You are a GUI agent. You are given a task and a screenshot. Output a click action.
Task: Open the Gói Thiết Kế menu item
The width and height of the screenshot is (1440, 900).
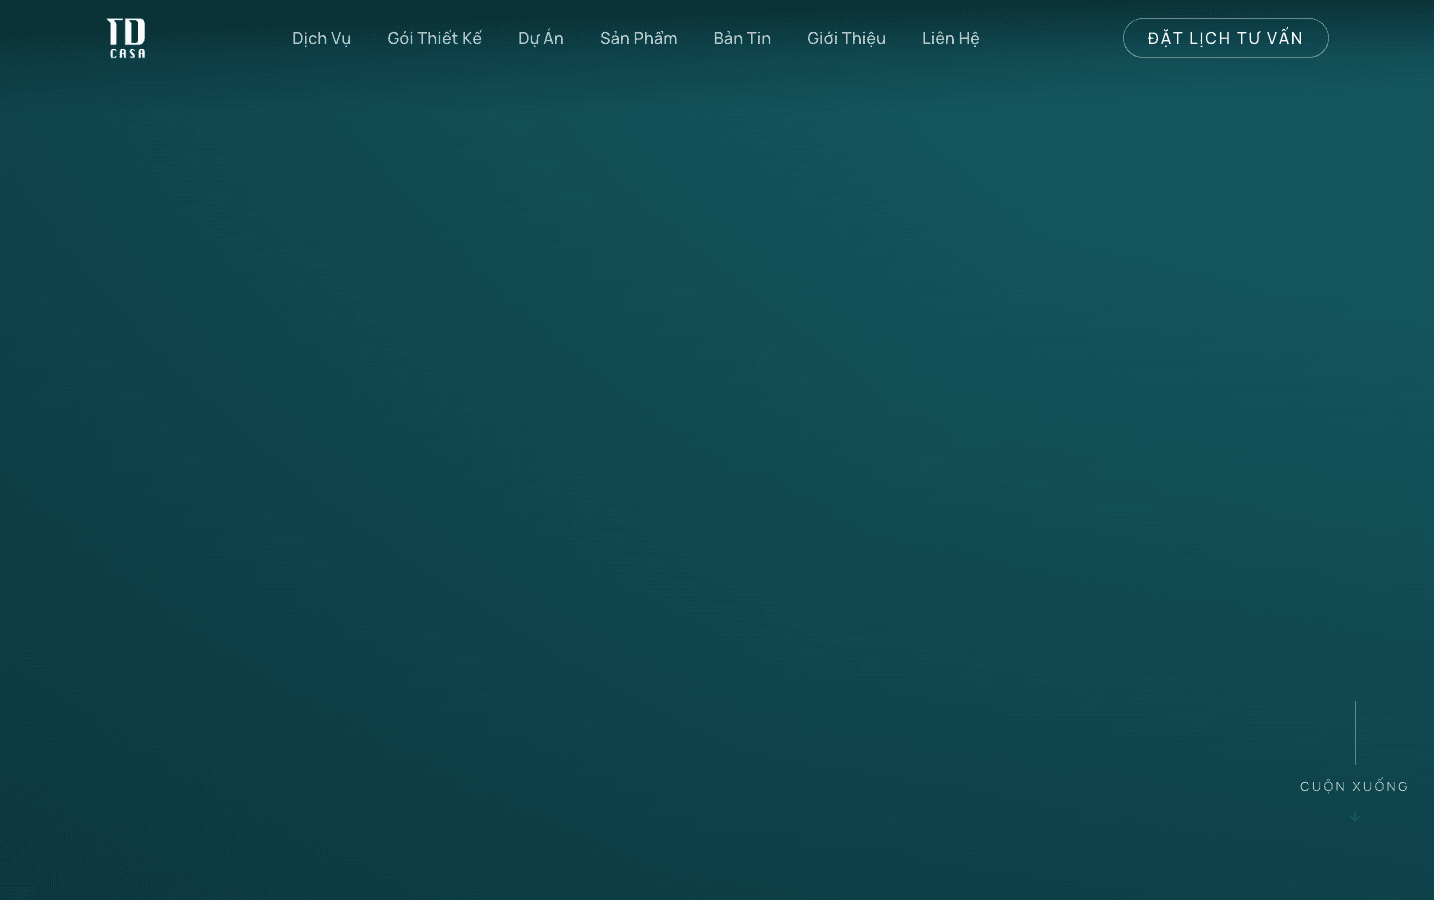click(435, 38)
